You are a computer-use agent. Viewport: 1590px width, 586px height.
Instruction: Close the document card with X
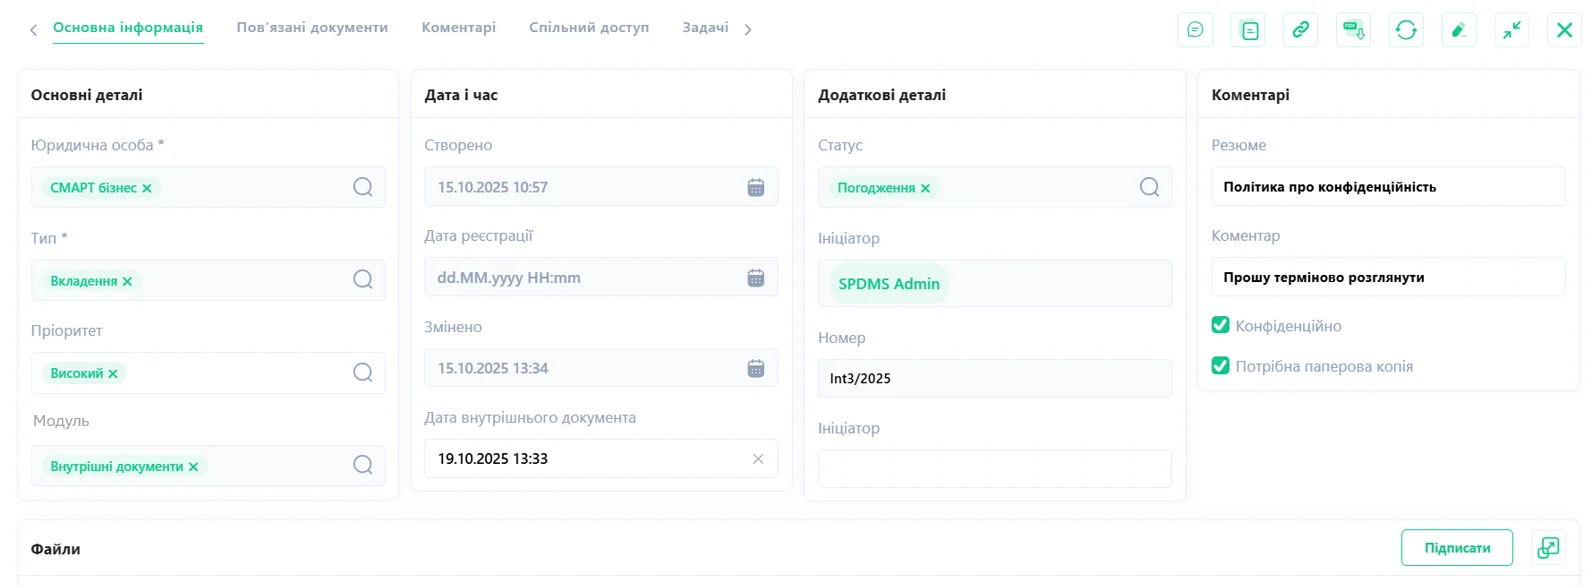(1564, 30)
